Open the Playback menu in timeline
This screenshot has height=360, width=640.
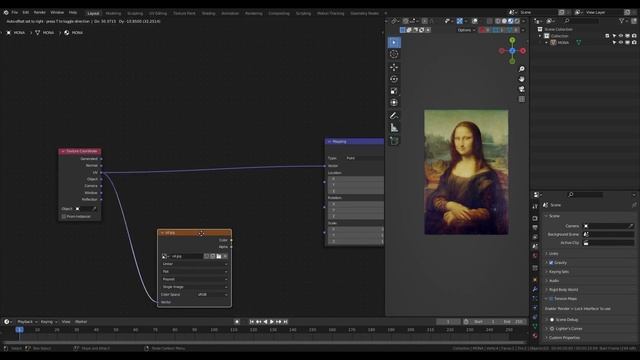27,322
